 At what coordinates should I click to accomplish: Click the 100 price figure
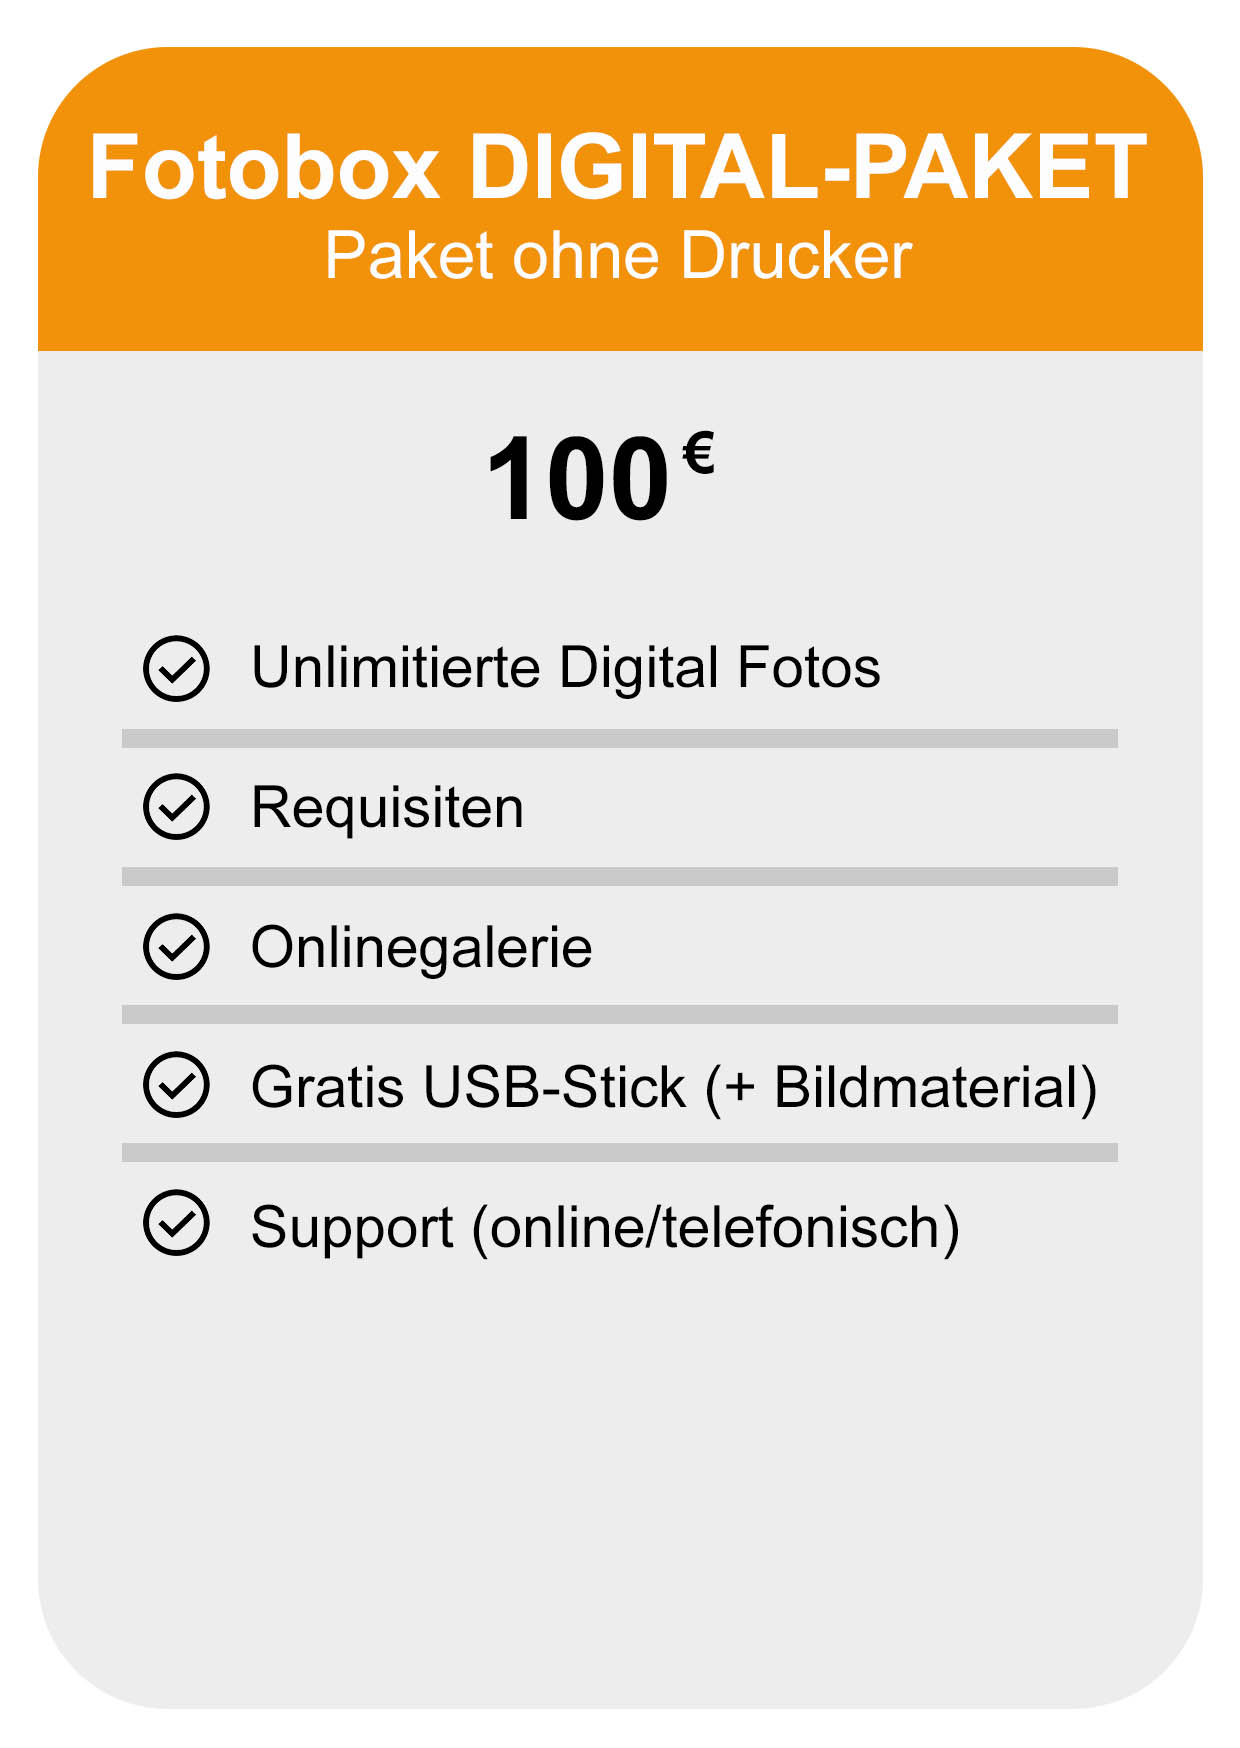pyautogui.click(x=578, y=480)
